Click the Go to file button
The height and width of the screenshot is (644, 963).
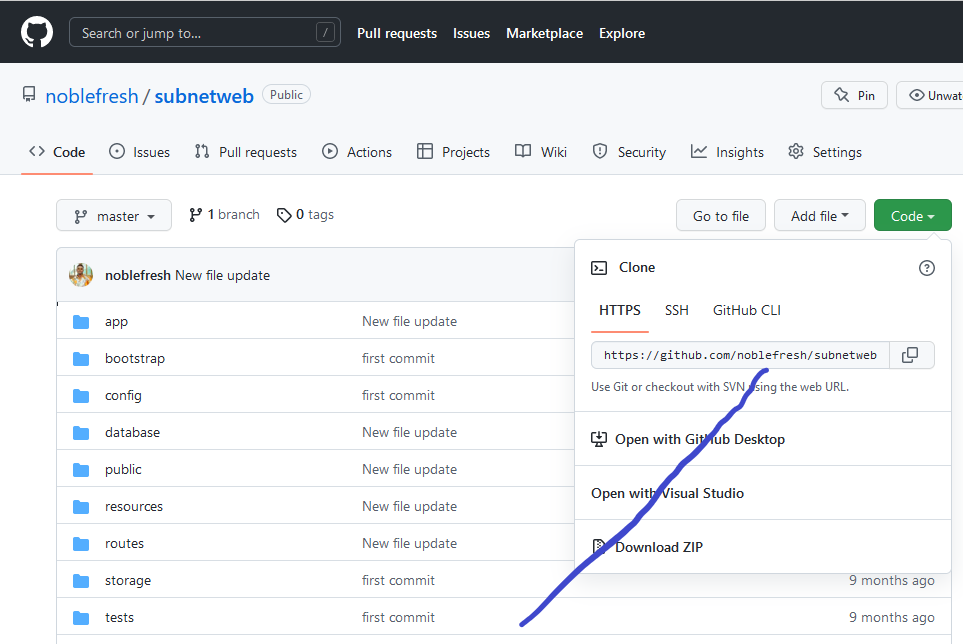point(721,215)
